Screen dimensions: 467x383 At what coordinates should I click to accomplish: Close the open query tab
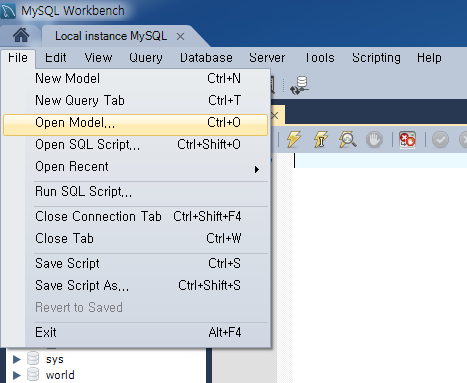pos(275,116)
